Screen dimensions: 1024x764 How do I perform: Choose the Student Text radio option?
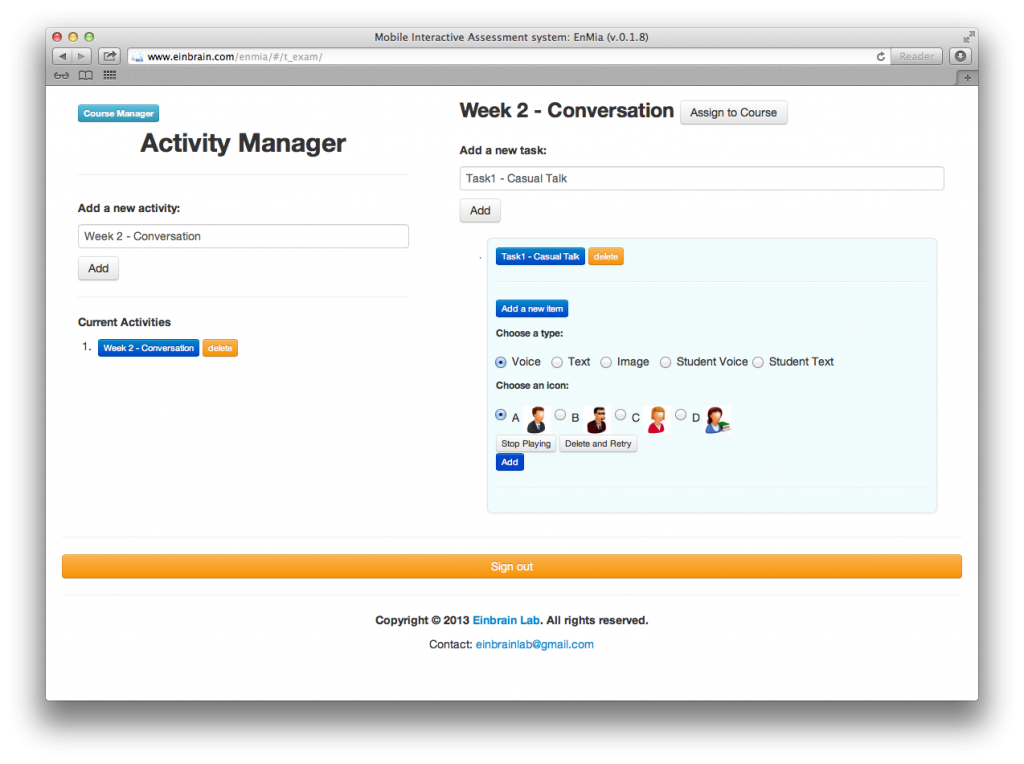[x=758, y=362]
